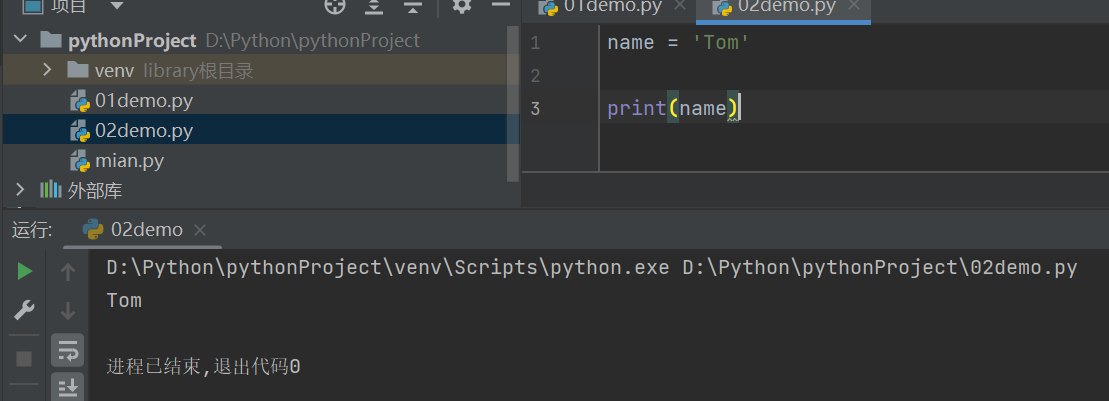Viewport: 1109px width, 401px height.
Task: Select the 02demo run tab
Action: point(146,230)
